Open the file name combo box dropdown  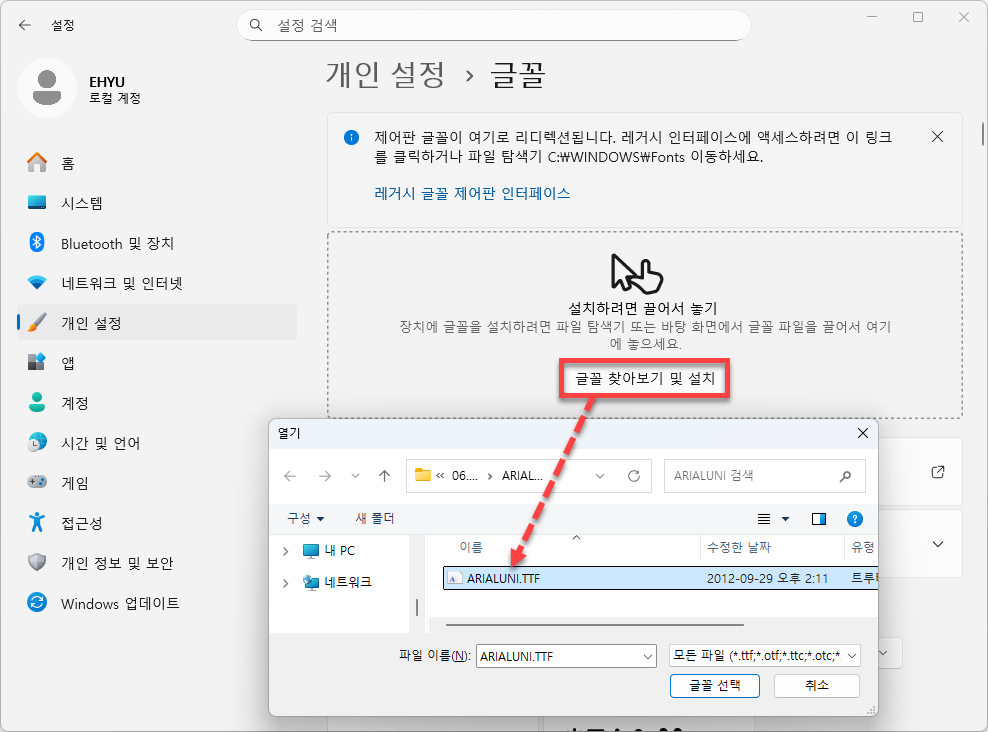[x=646, y=656]
